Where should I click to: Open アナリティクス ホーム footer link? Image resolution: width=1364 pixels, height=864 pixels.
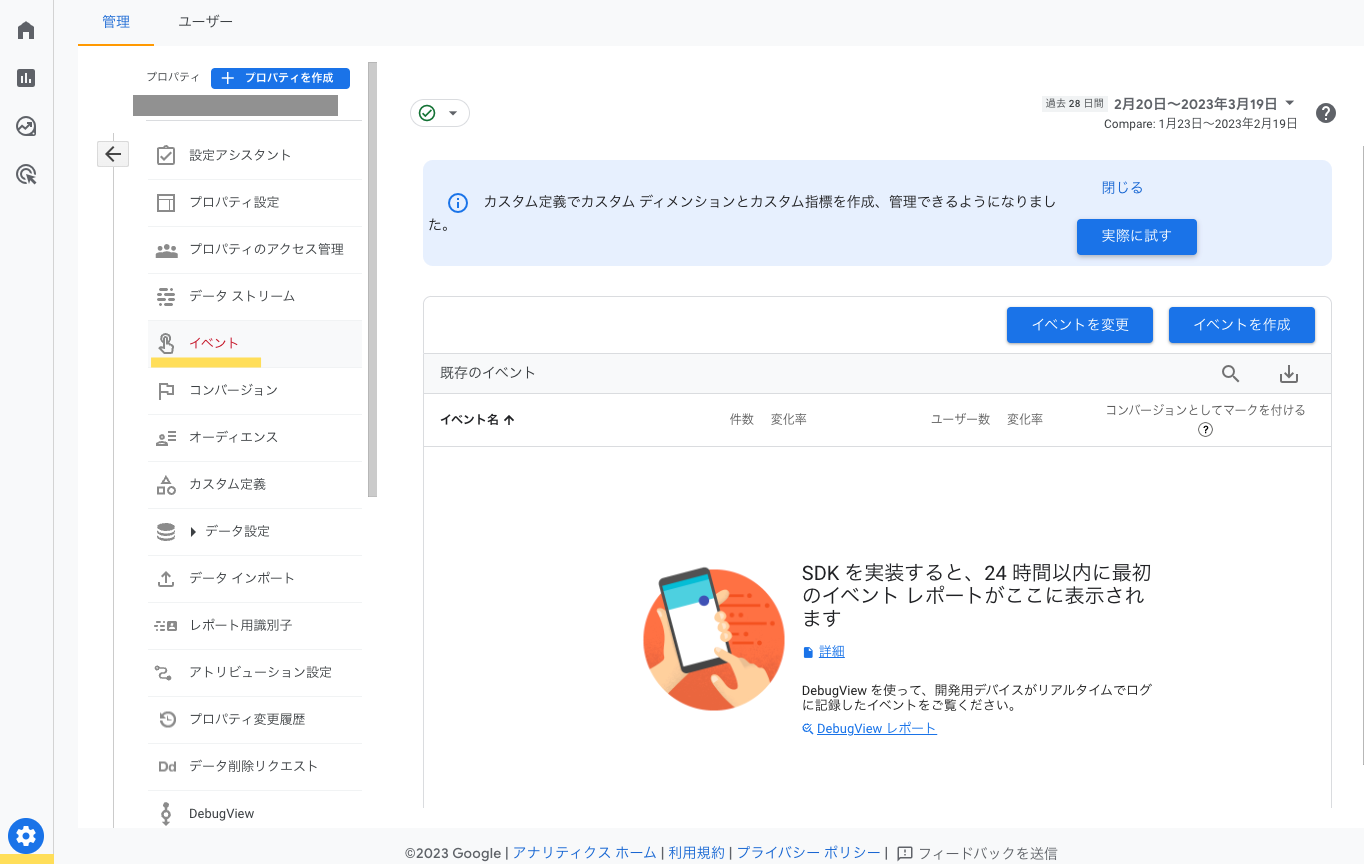[585, 853]
